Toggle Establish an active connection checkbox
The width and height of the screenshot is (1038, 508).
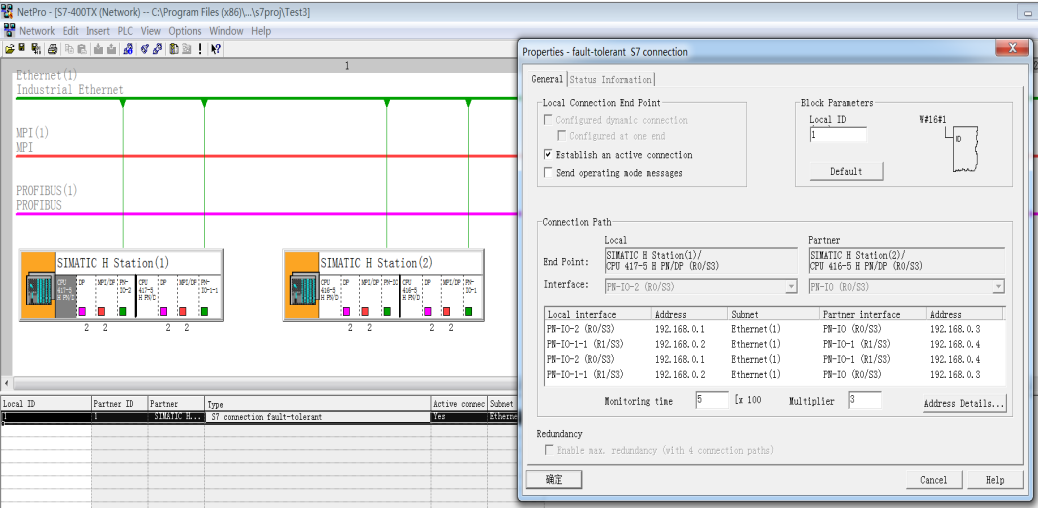(548, 154)
